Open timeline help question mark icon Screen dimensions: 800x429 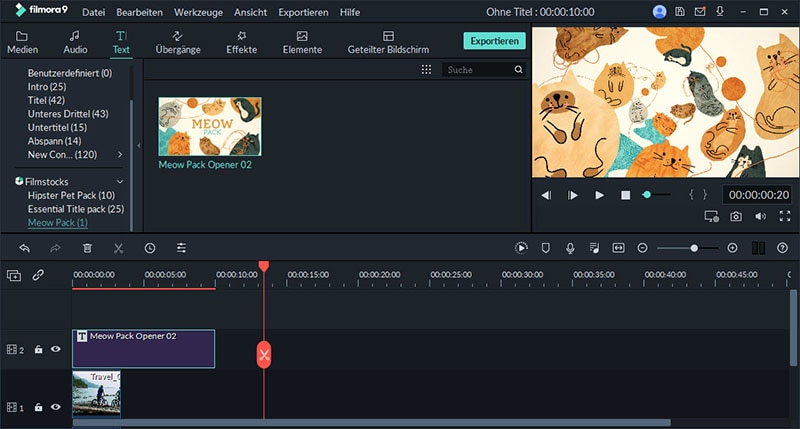click(782, 248)
